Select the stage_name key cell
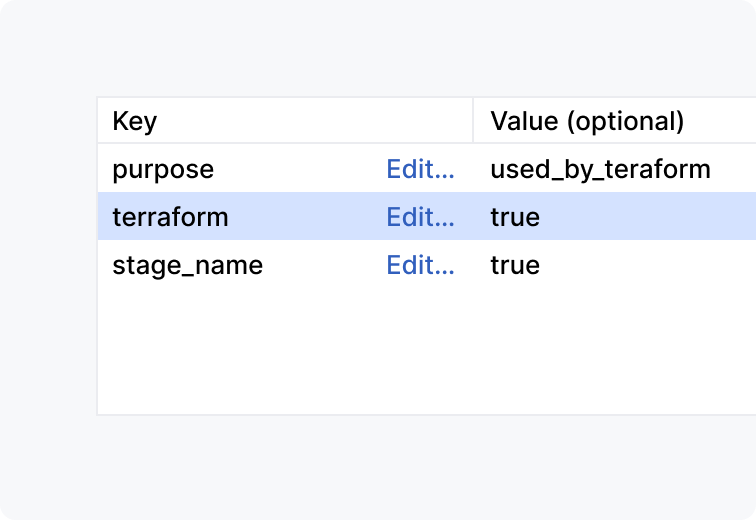This screenshot has width=756, height=520. point(187,265)
